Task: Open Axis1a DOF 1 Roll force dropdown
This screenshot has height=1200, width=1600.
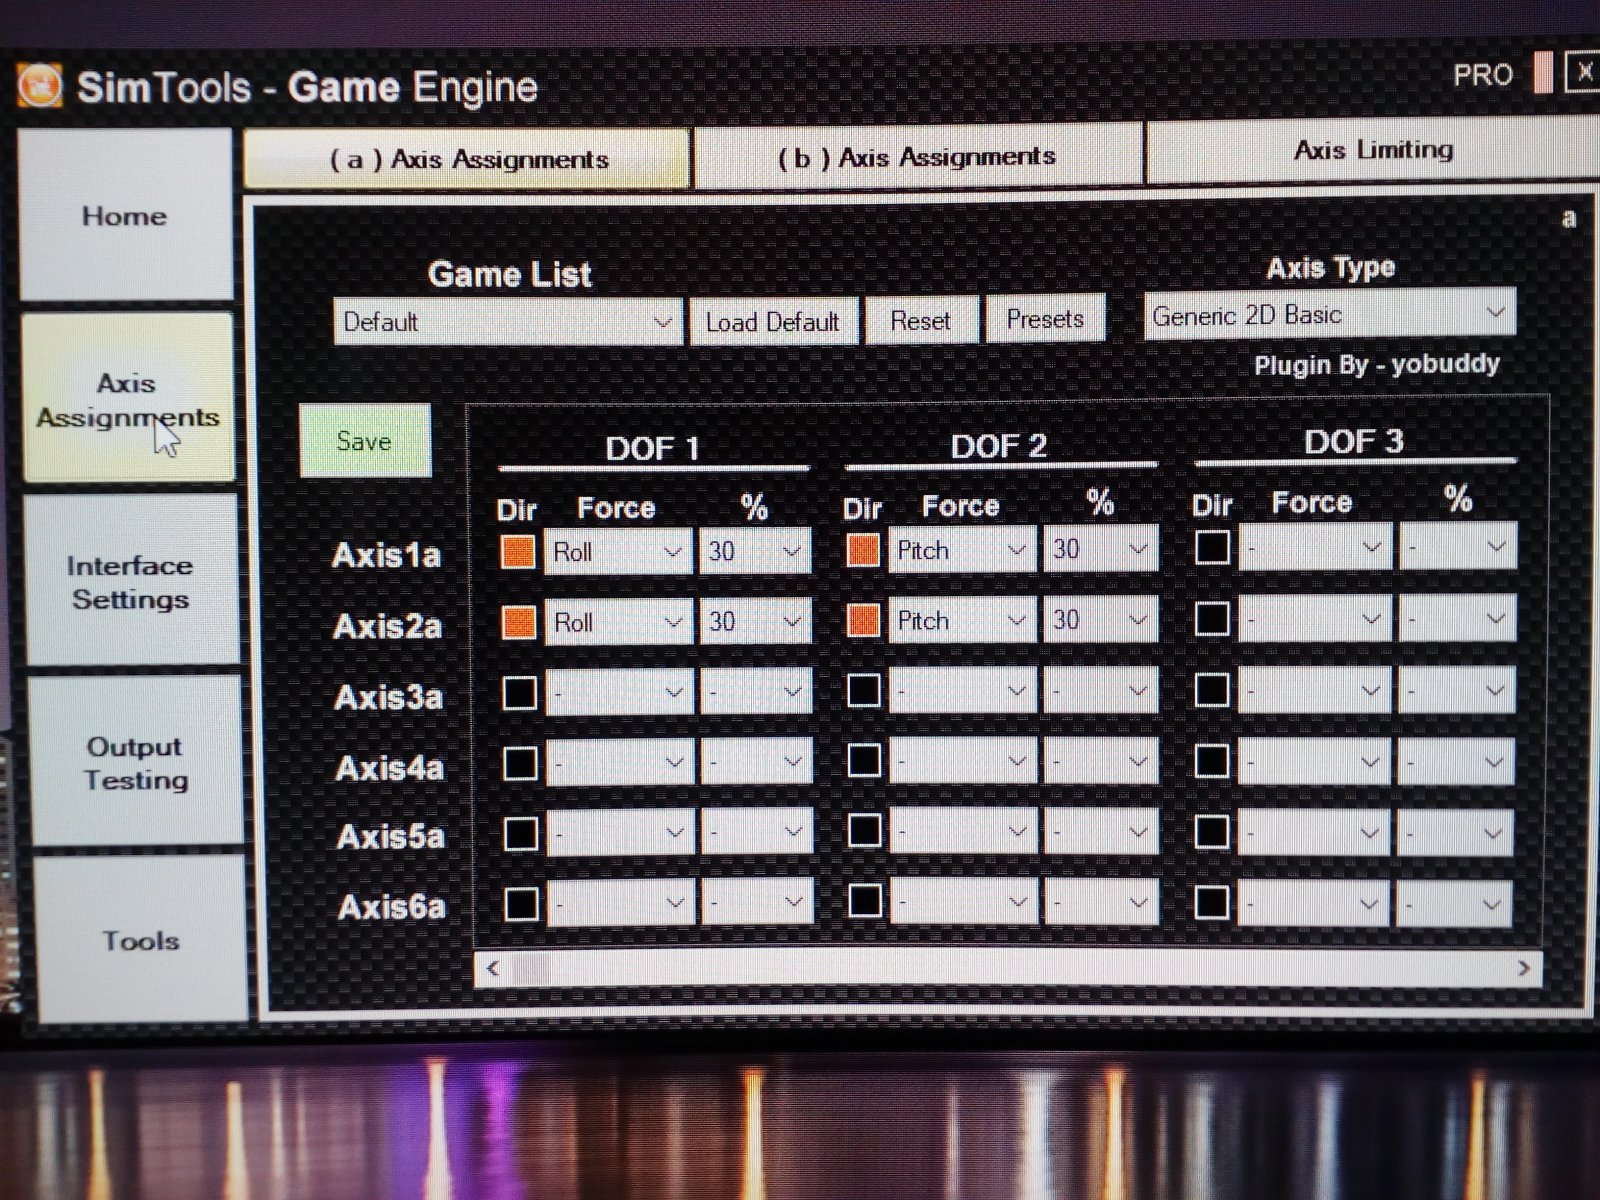Action: [x=618, y=552]
